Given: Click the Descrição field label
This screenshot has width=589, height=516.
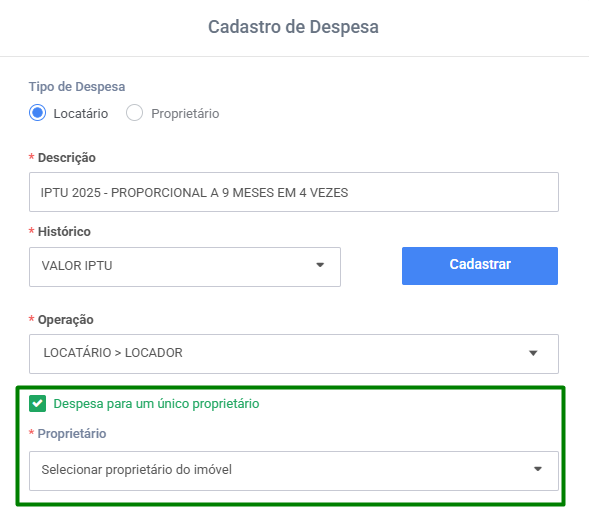Looking at the screenshot, I should pos(67,157).
